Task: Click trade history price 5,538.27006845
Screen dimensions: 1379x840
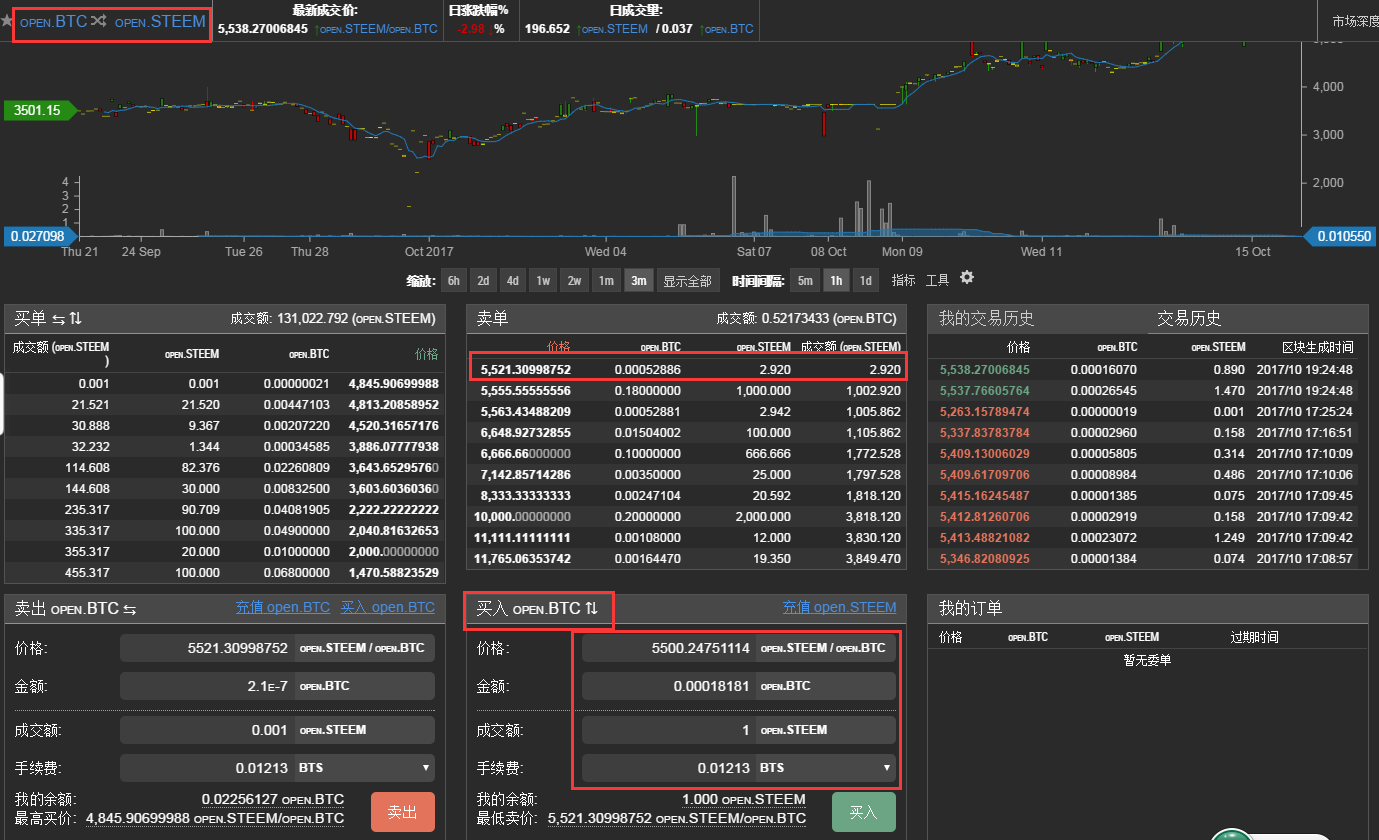Action: (985, 369)
